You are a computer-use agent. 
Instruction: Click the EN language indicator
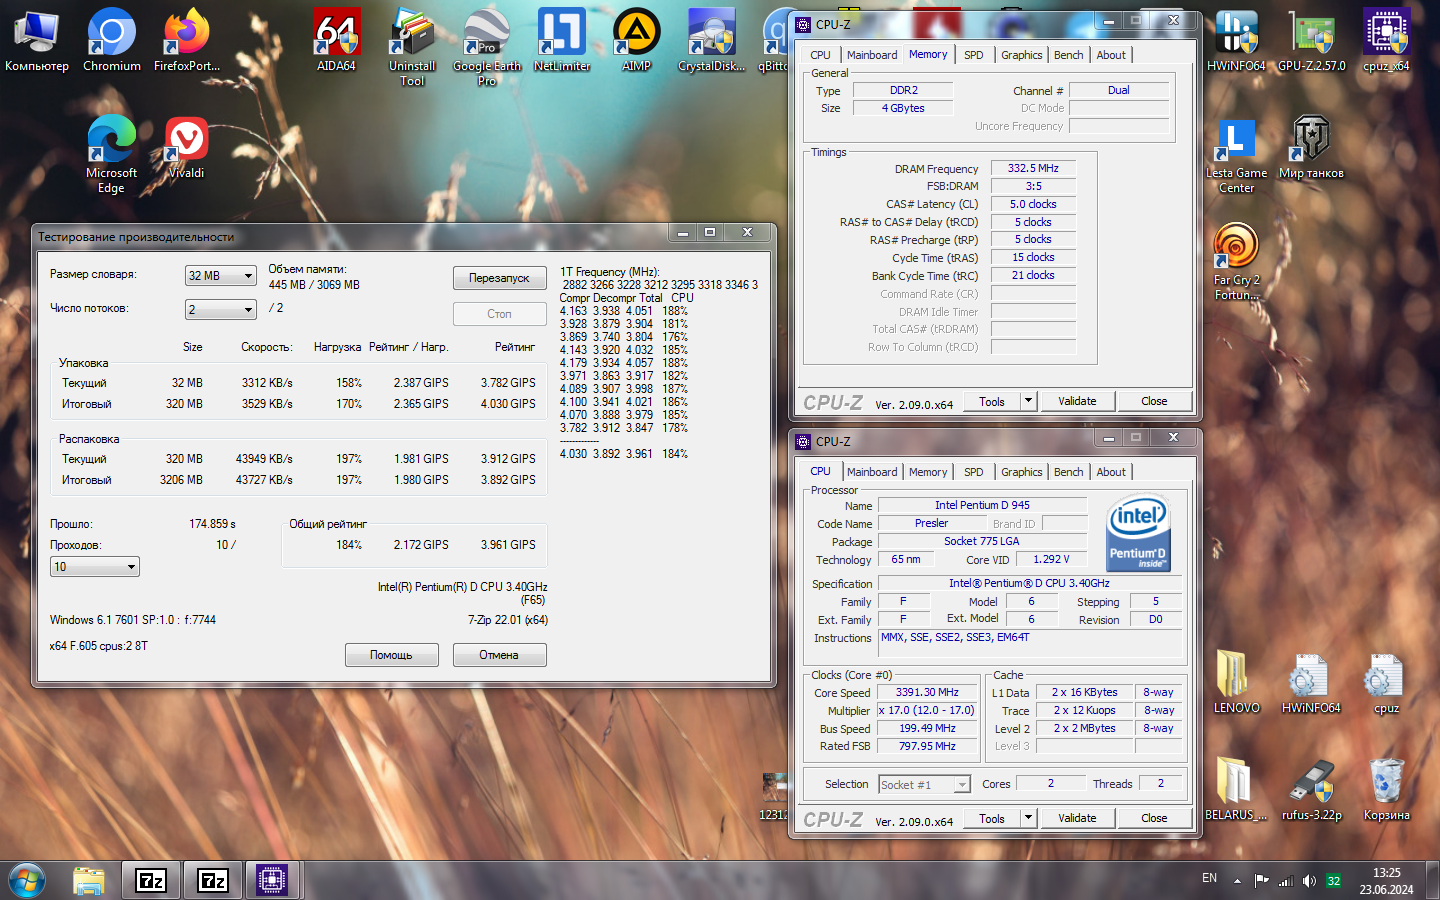coord(1209,879)
